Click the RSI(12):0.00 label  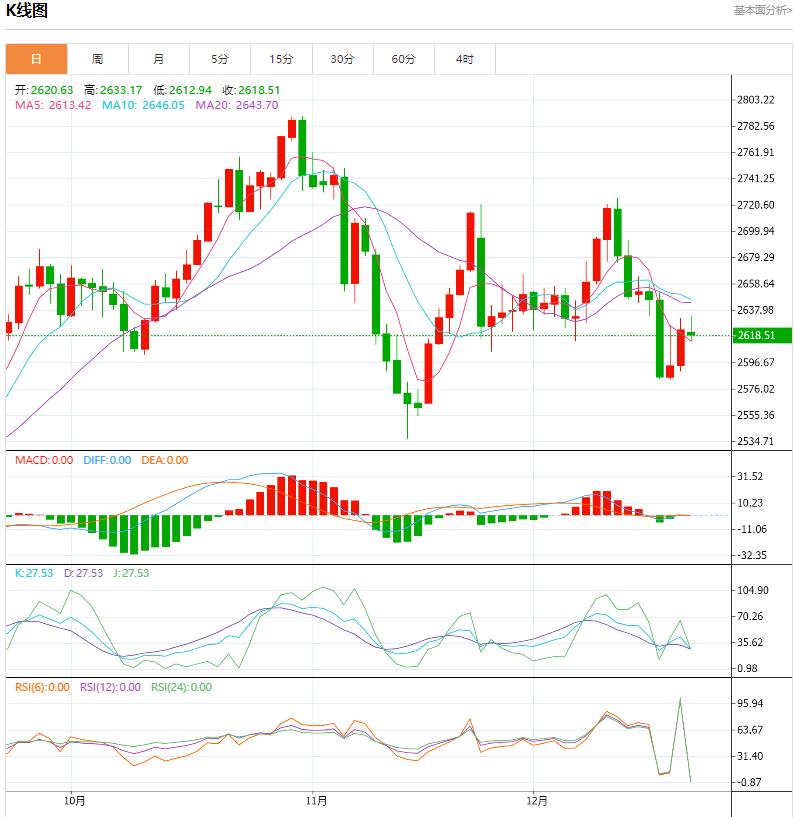pos(110,687)
